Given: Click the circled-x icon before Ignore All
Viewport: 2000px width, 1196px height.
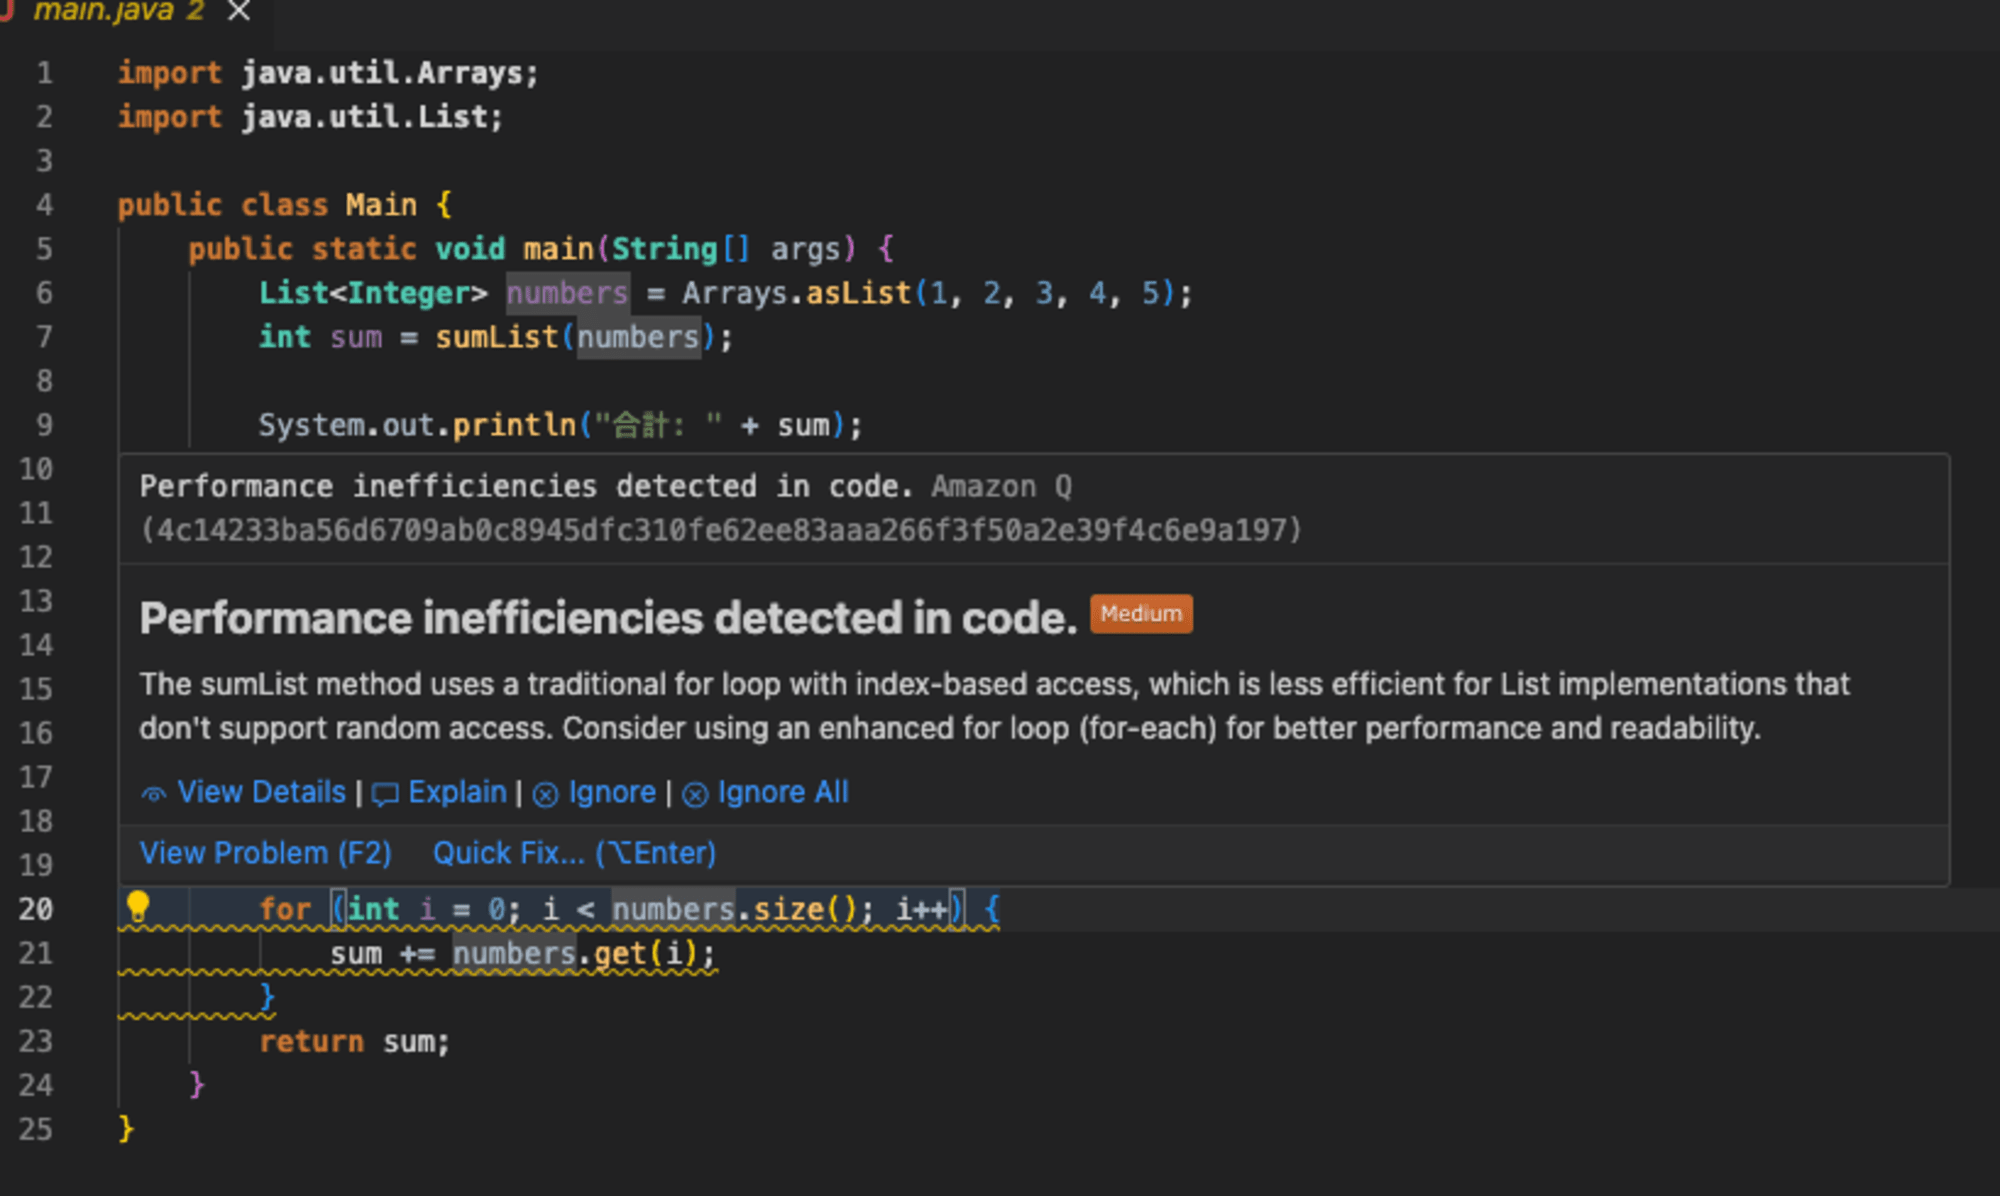Looking at the screenshot, I should pyautogui.click(x=695, y=794).
